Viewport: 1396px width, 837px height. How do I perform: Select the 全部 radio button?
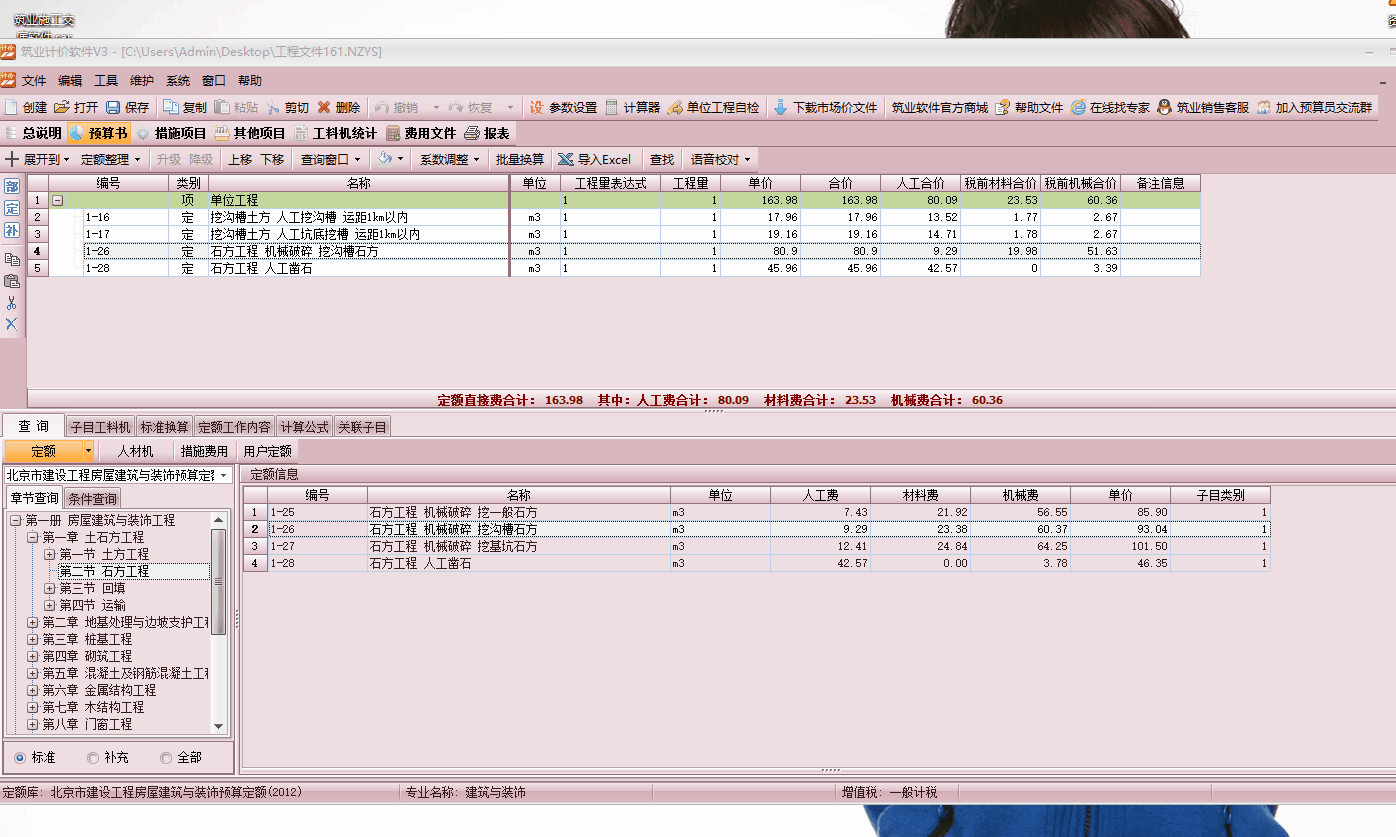[166, 758]
